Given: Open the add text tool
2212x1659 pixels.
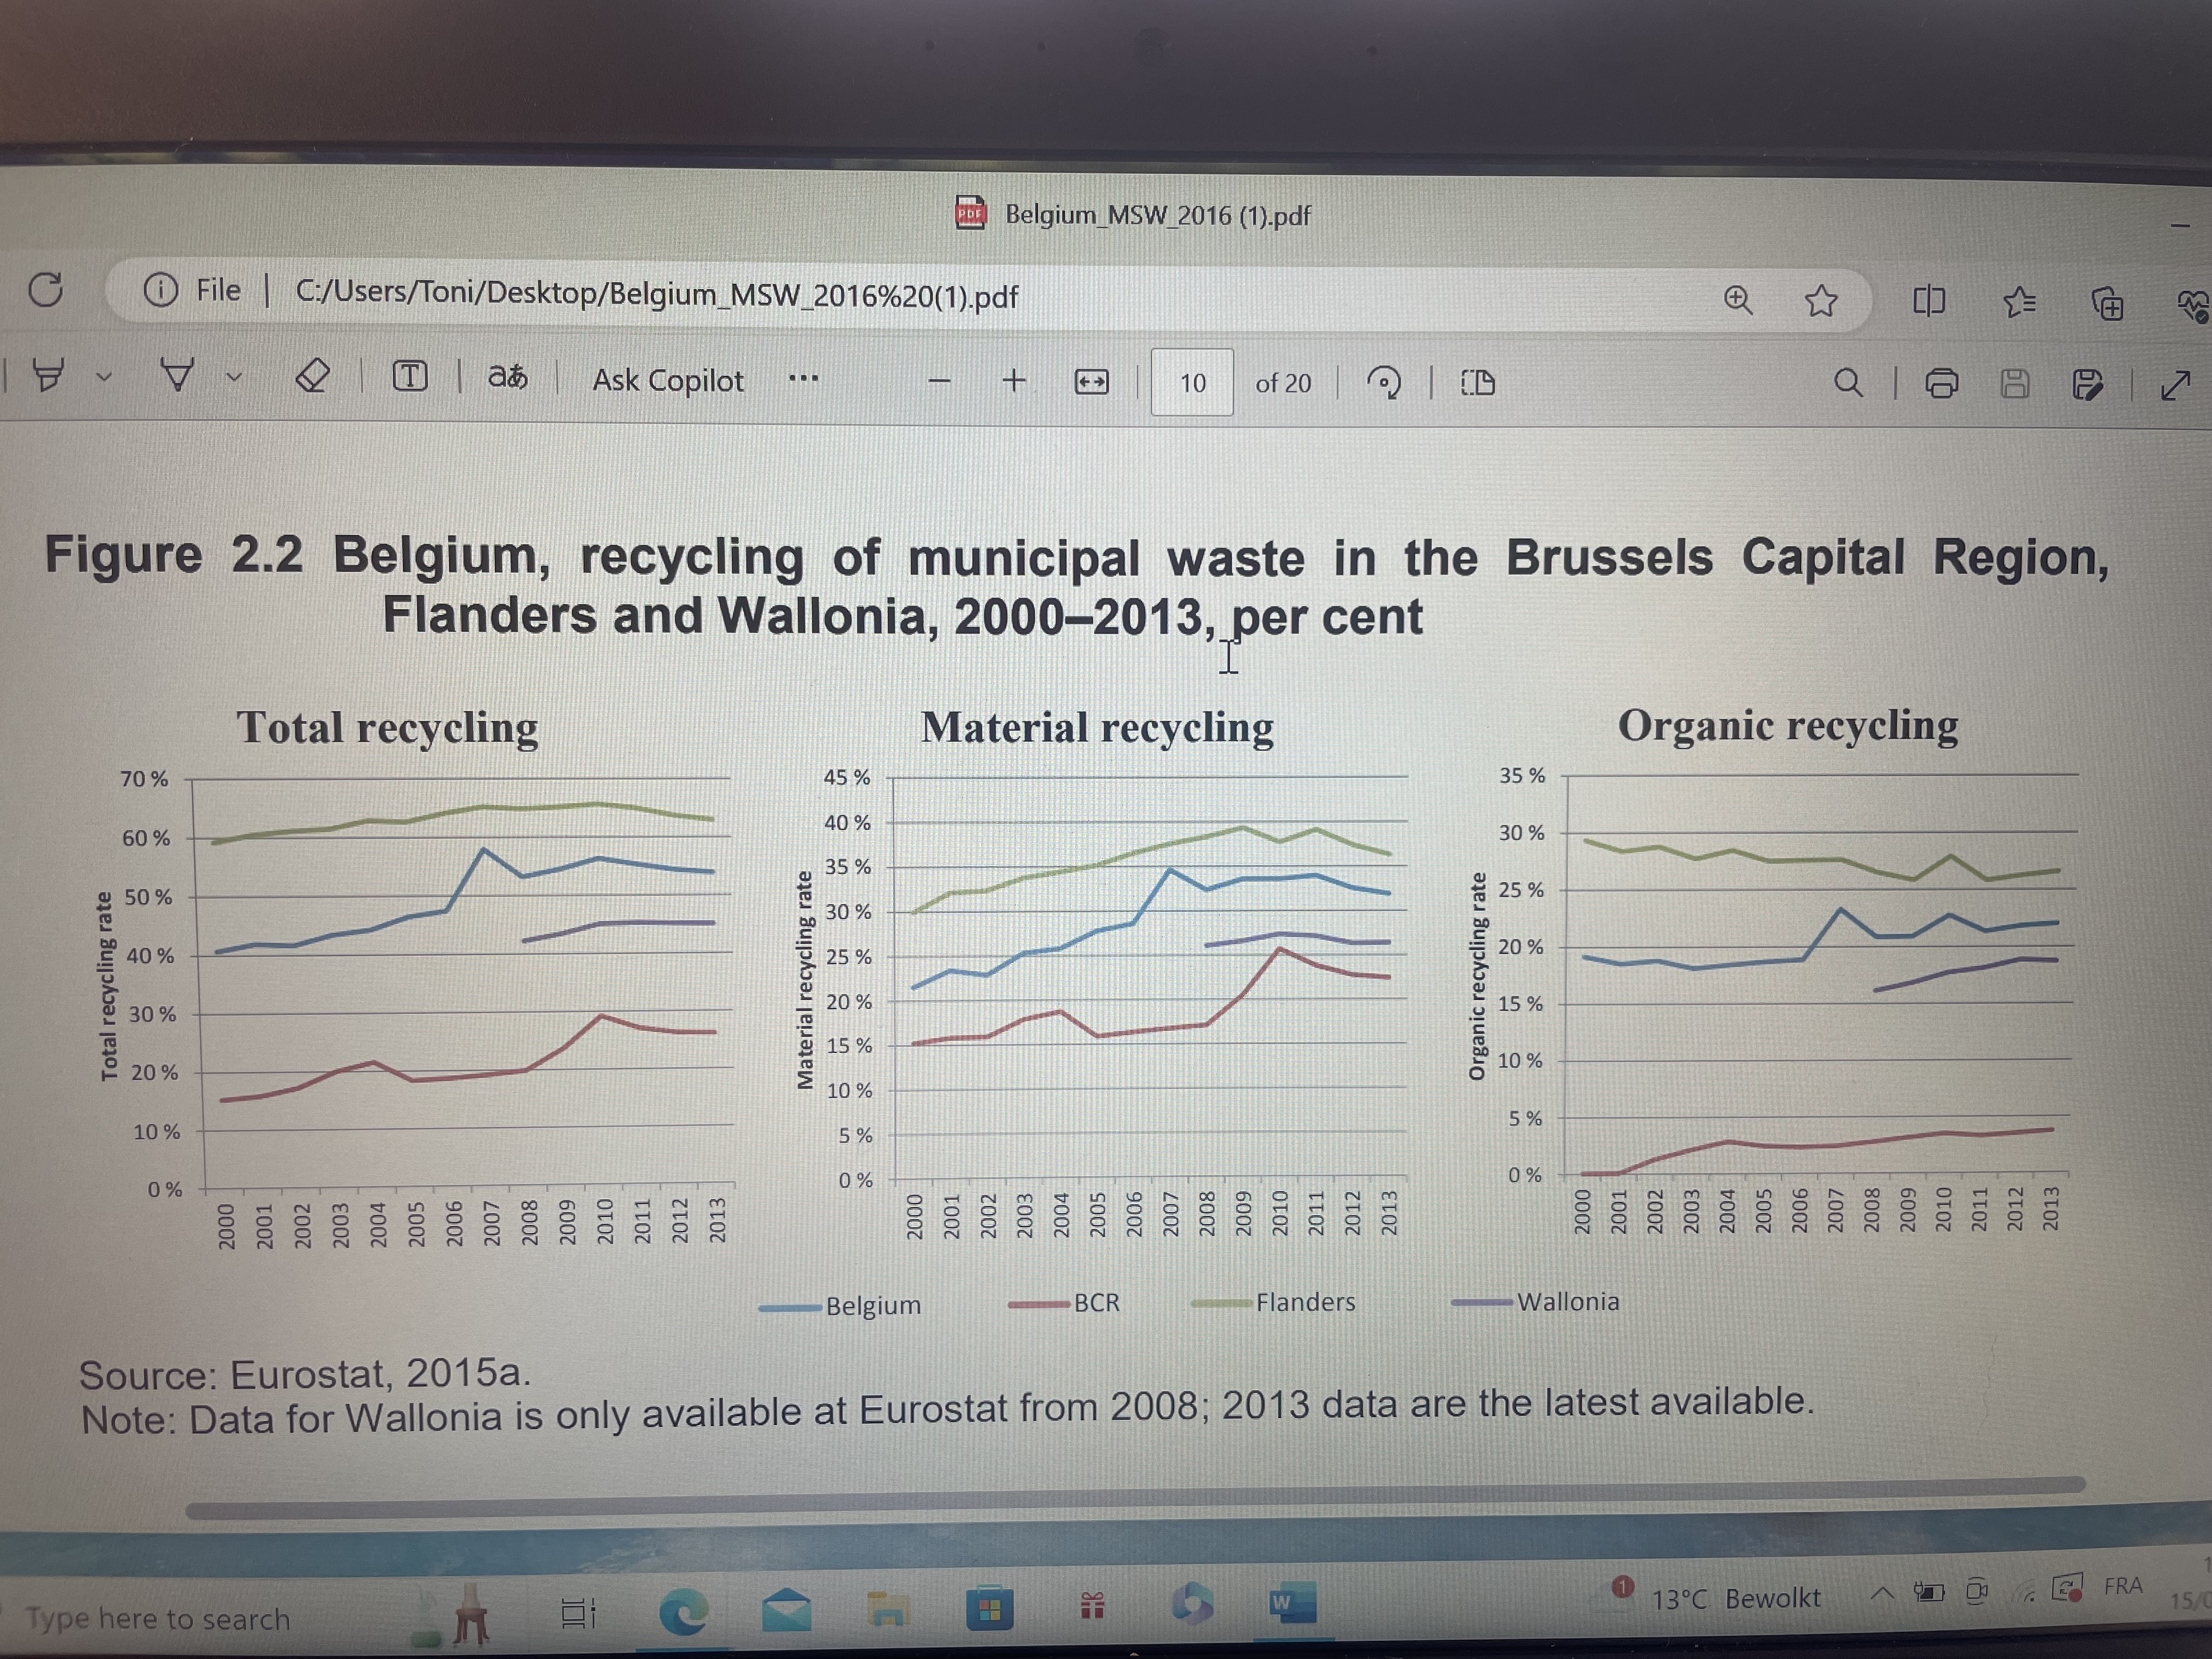Looking at the screenshot, I should (x=411, y=378).
